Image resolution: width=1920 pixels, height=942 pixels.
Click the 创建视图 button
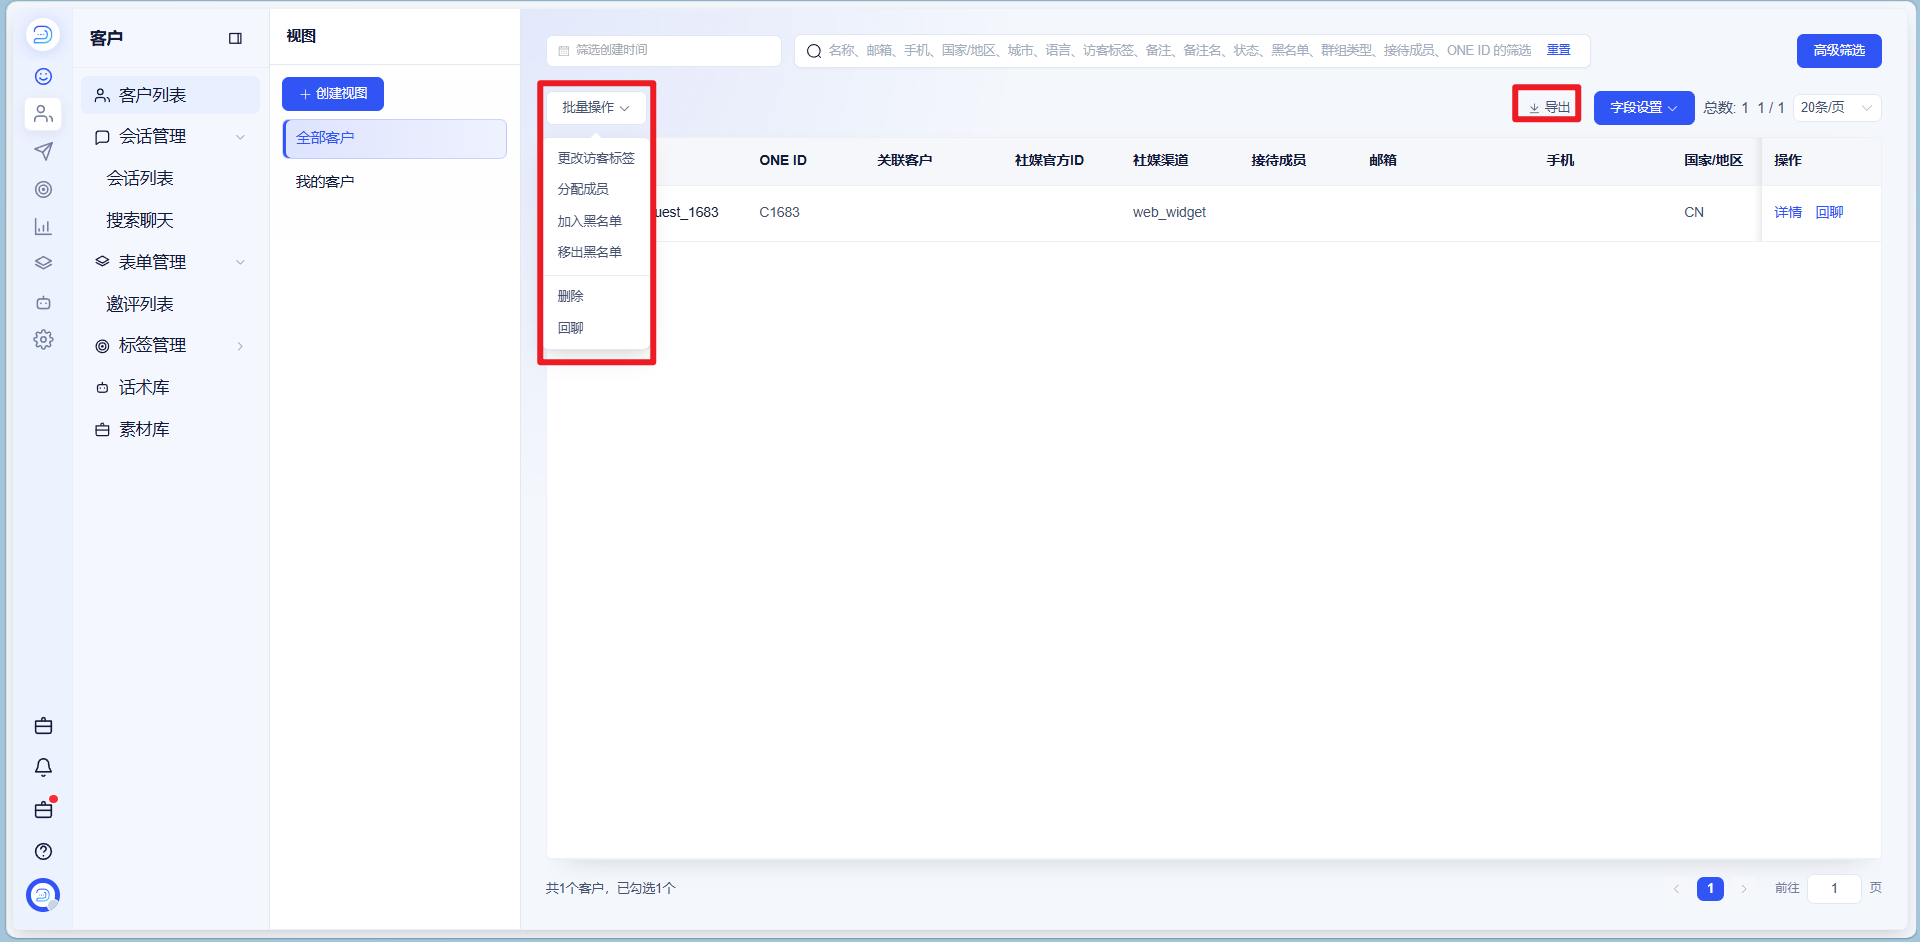pyautogui.click(x=333, y=94)
